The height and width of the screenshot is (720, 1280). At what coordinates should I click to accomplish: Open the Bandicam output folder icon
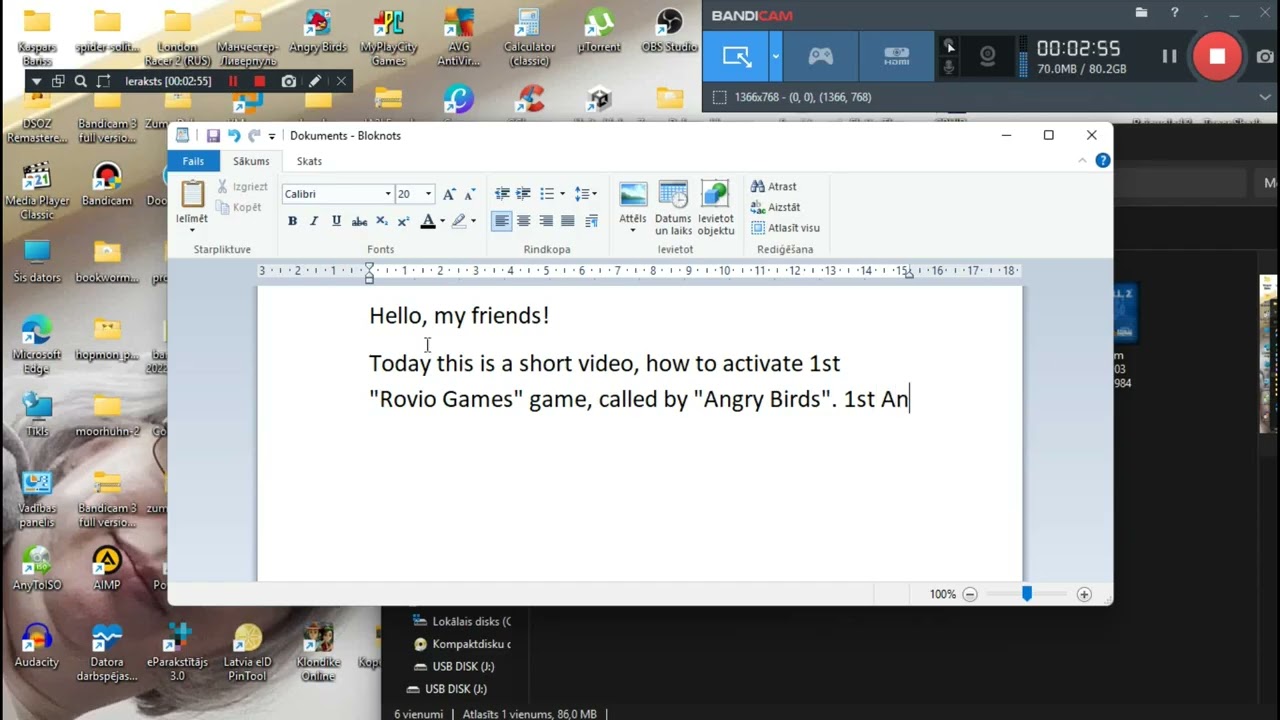1141,13
